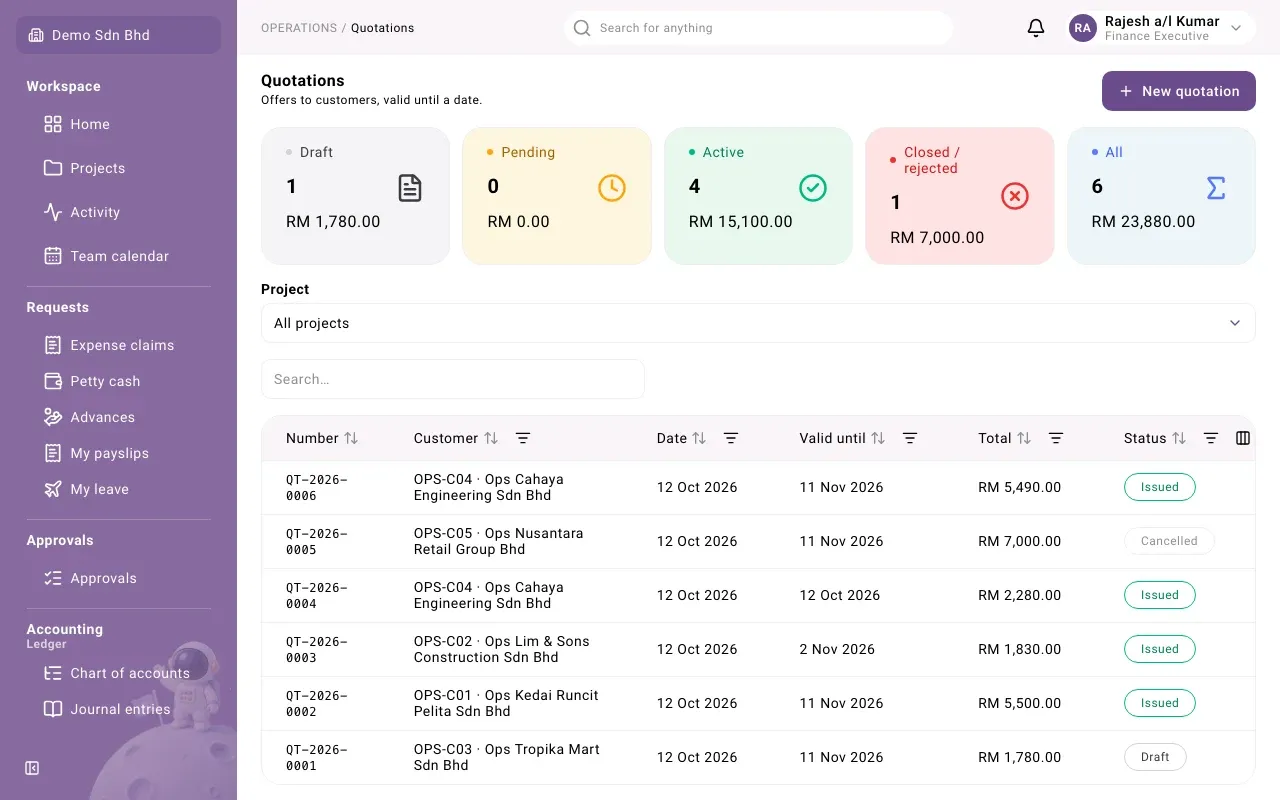
Task: Click the Draft card document icon
Action: [410, 188]
